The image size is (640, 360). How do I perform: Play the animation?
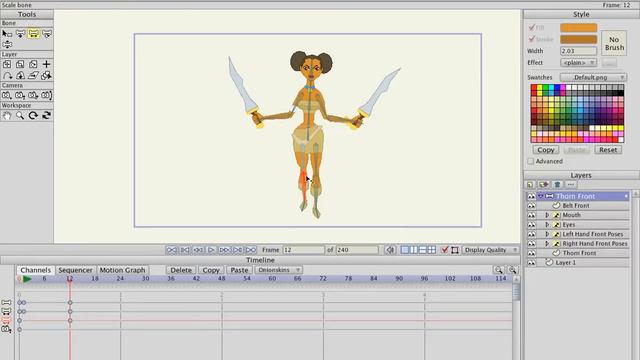[211, 250]
